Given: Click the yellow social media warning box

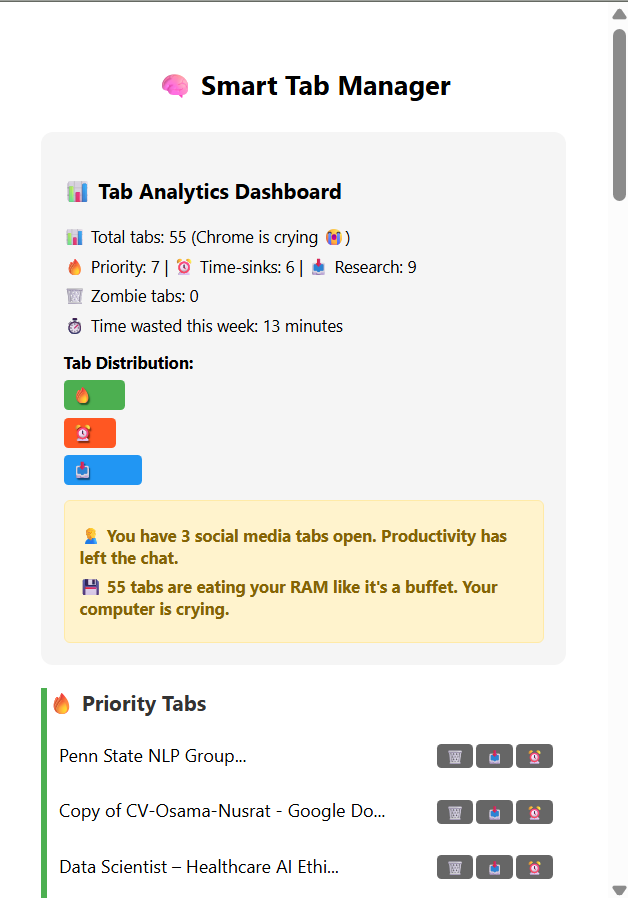Looking at the screenshot, I should (x=304, y=572).
